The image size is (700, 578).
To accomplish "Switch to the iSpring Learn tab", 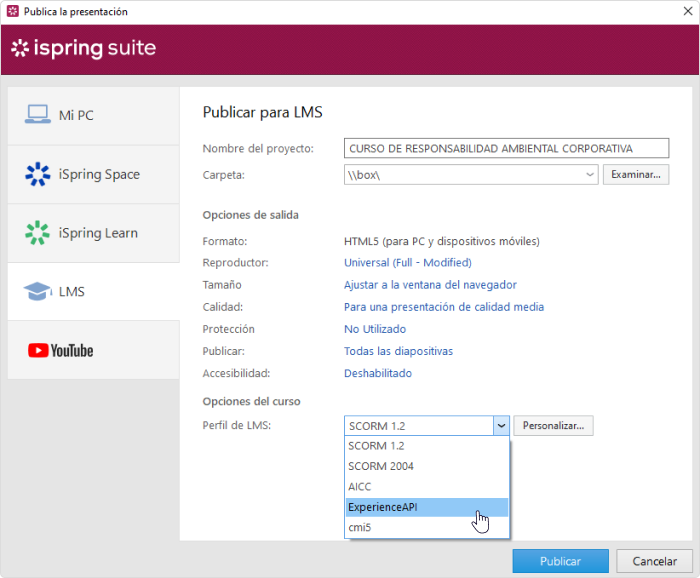I will pos(94,233).
